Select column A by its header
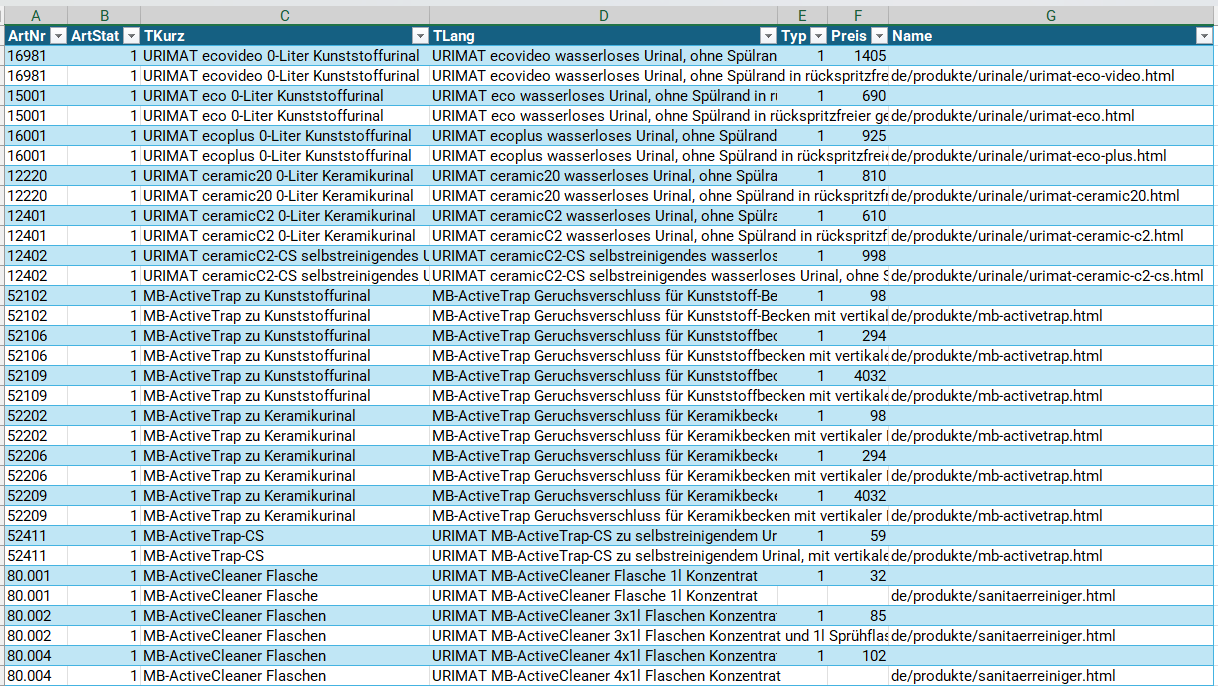 [x=35, y=15]
